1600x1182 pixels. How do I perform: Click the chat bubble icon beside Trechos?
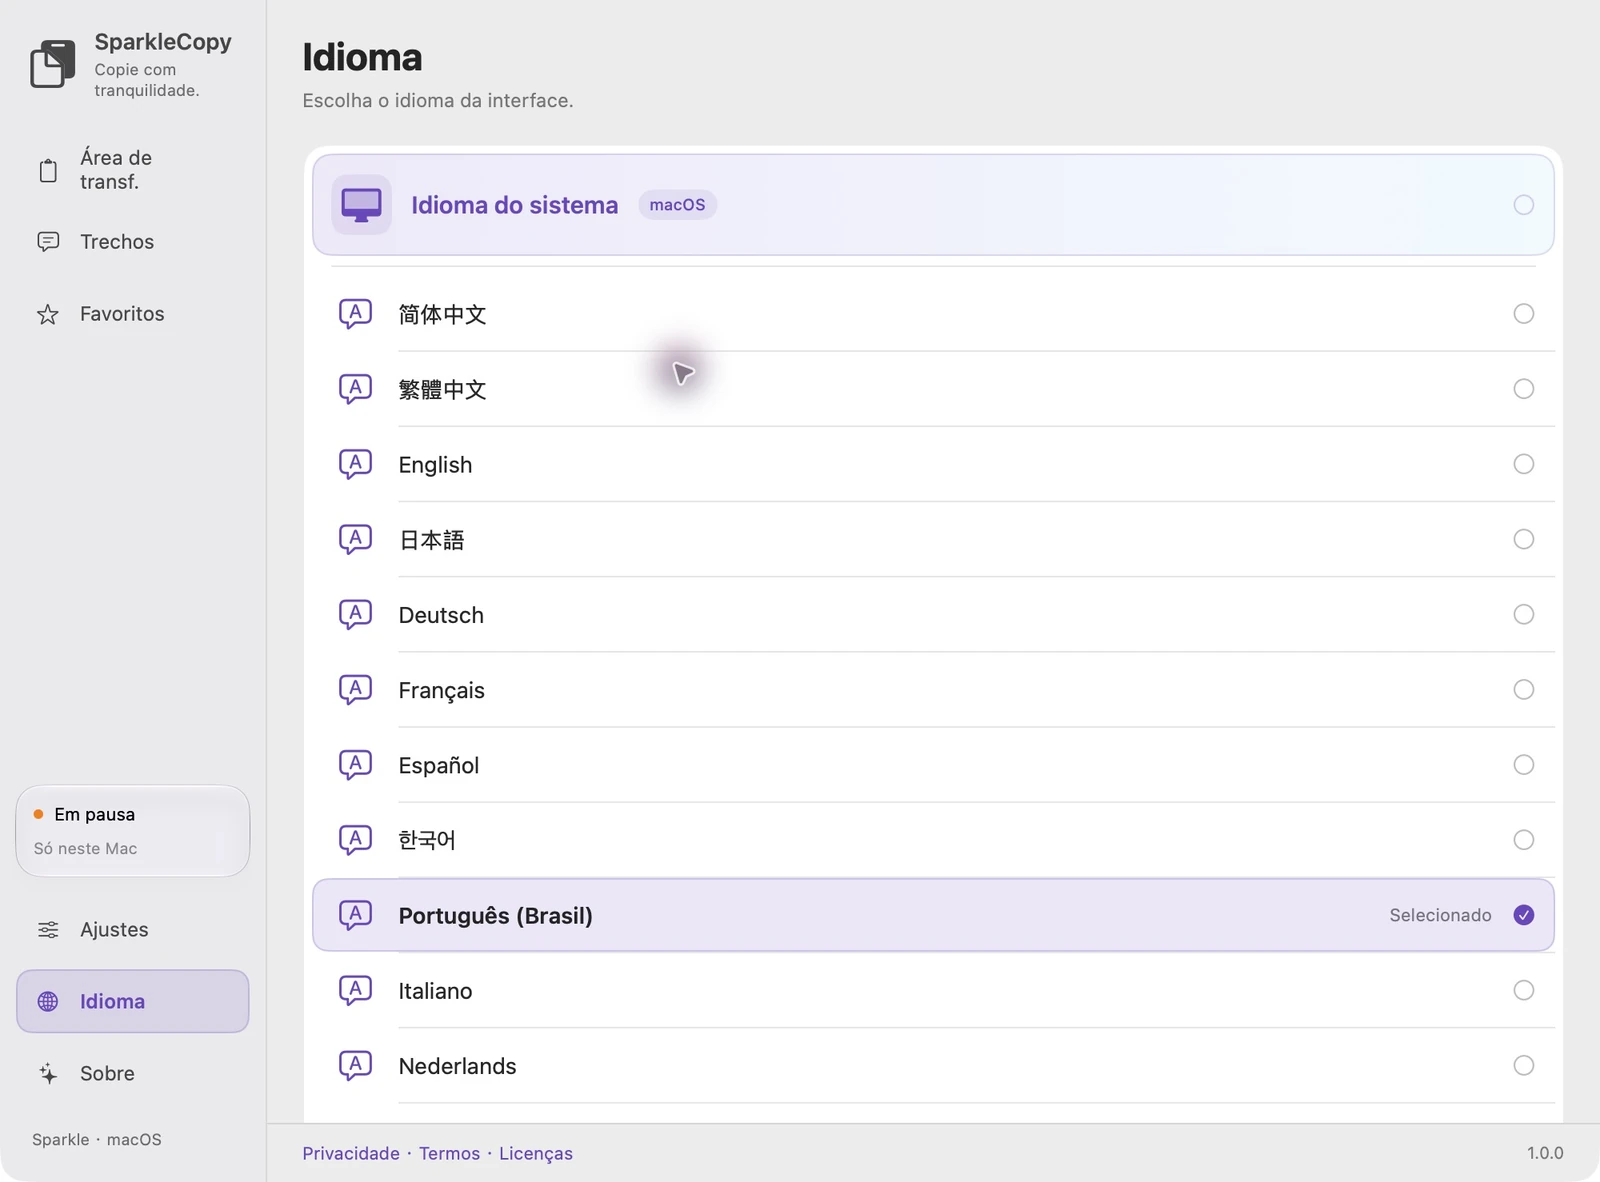coord(48,242)
